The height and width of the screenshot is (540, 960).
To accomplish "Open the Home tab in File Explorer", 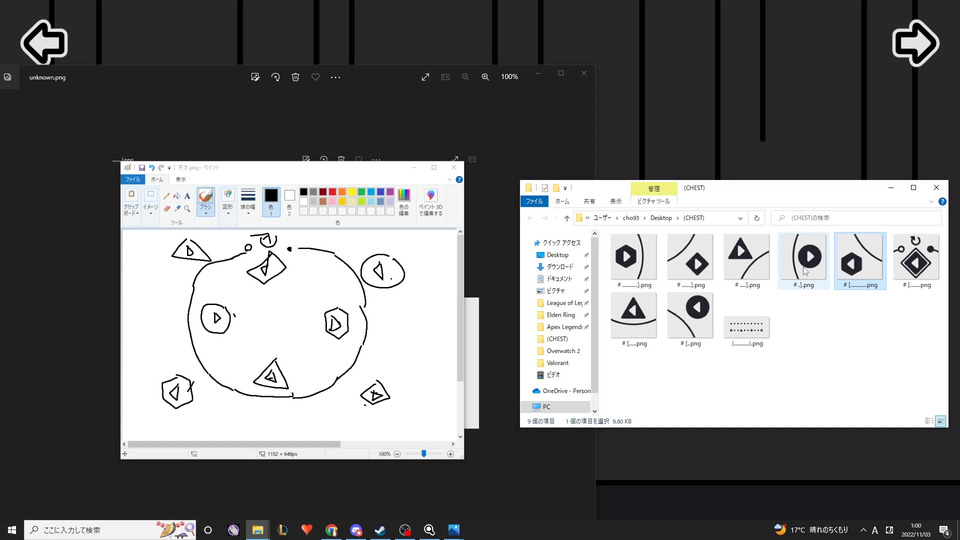I will (x=562, y=201).
